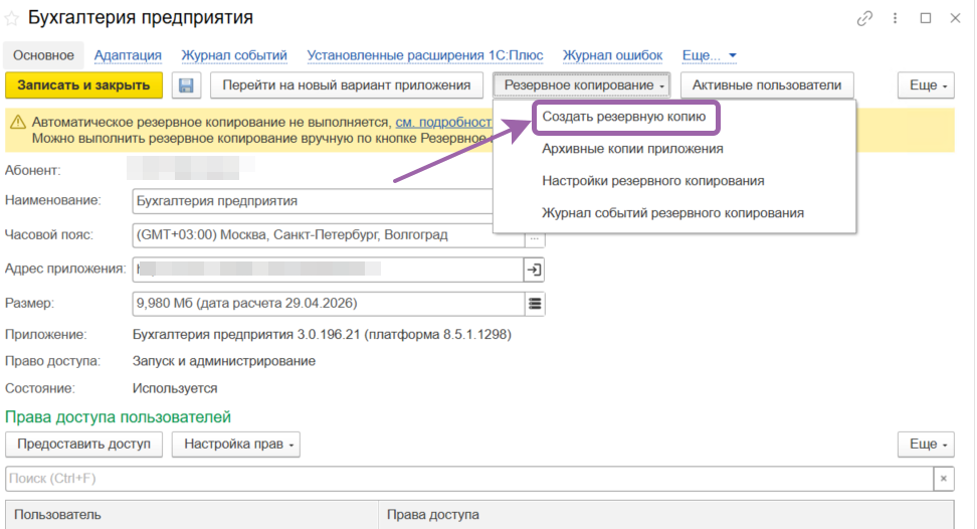Add window to favorites with star icon
Image resolution: width=977 pixels, height=529 pixels.
(11, 18)
